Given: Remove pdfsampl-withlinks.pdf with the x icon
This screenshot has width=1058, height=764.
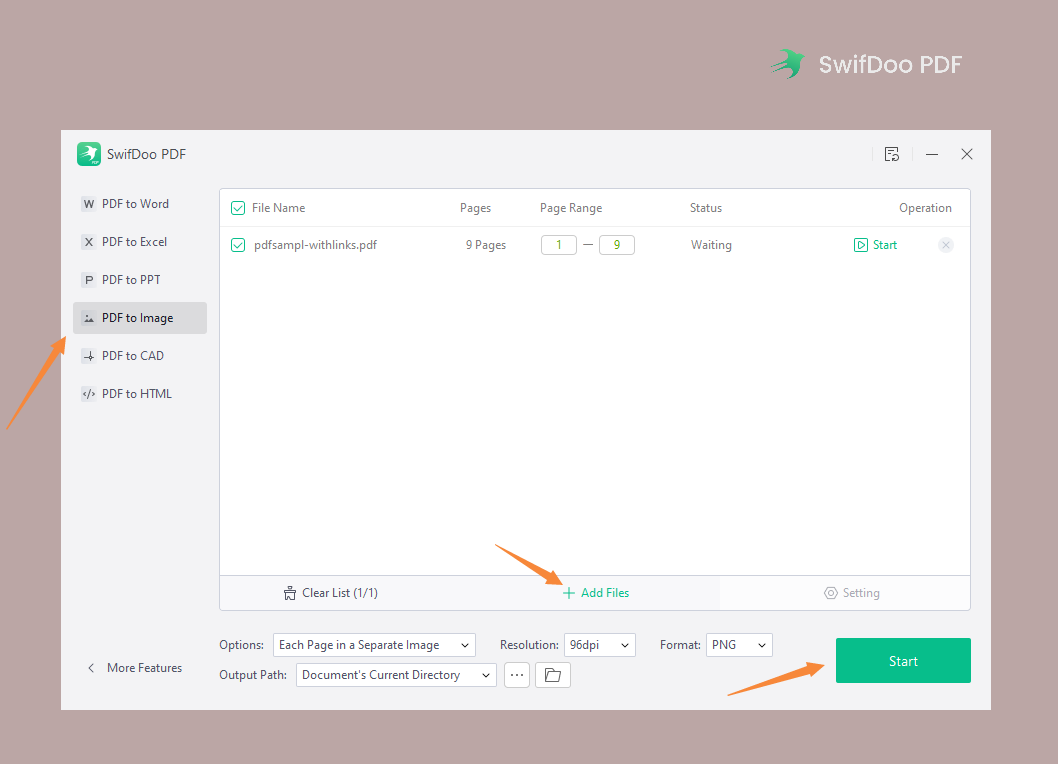Looking at the screenshot, I should [x=946, y=245].
